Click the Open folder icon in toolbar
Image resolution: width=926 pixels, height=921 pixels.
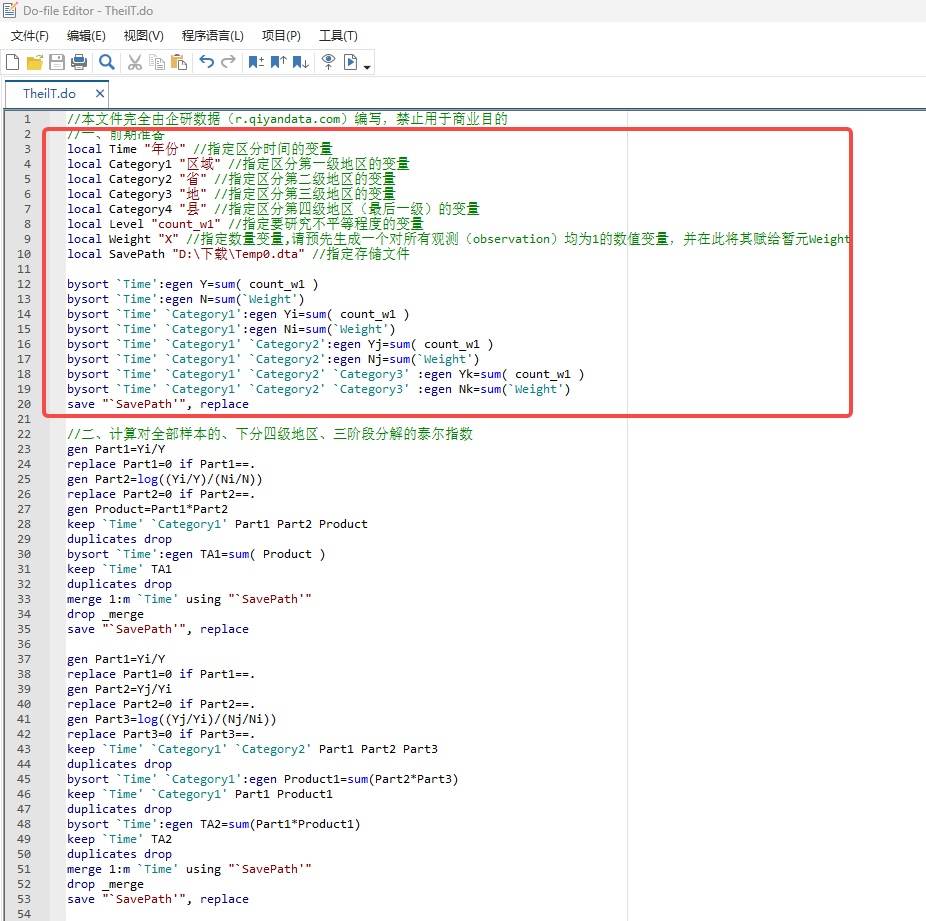[x=35, y=63]
